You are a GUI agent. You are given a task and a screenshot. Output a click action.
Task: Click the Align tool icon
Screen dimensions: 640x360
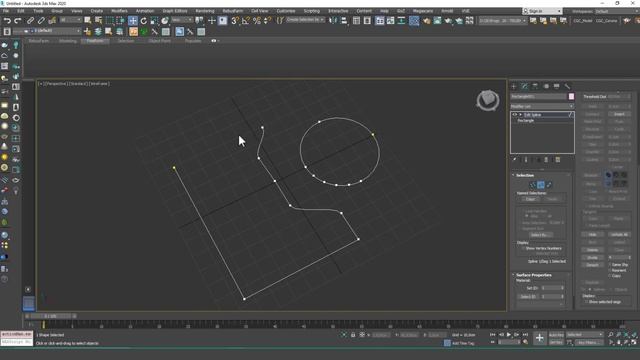[x=344, y=20]
